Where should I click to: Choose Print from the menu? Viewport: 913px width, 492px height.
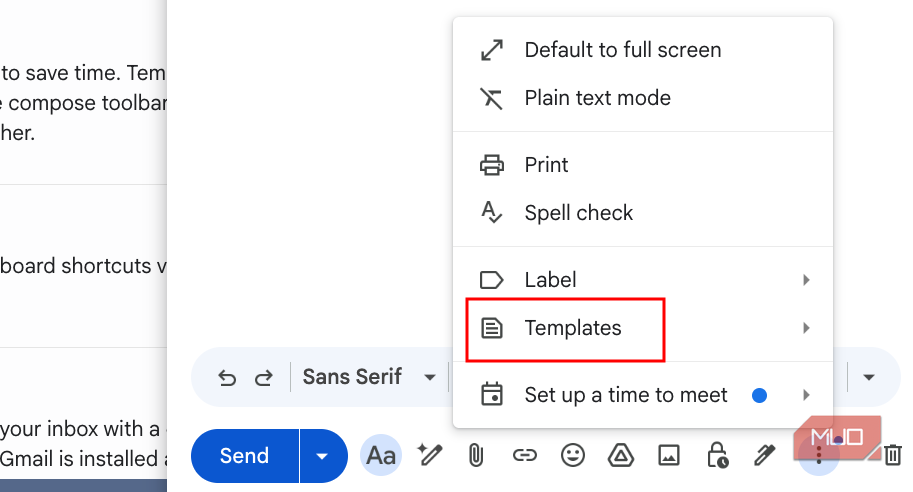pyautogui.click(x=643, y=165)
